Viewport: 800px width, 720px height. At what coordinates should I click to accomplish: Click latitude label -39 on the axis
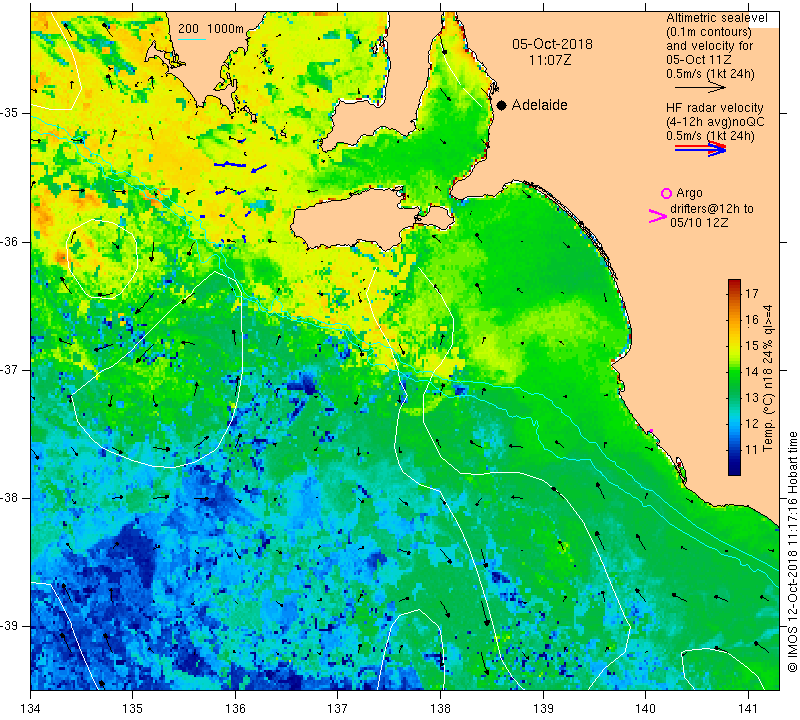point(9,626)
